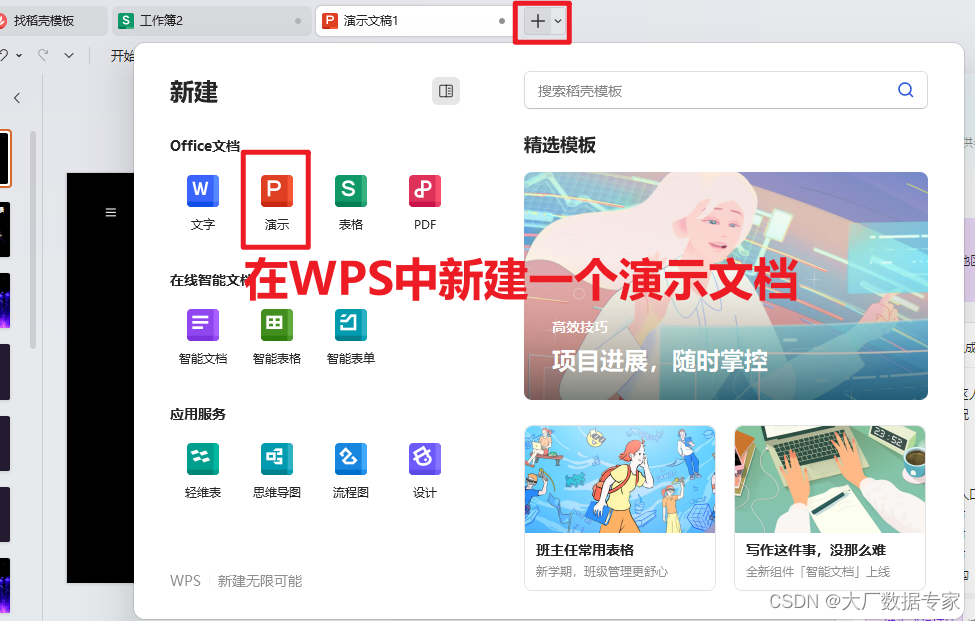Click the WPS icon on the 演示文稿1 tab

pos(330,21)
